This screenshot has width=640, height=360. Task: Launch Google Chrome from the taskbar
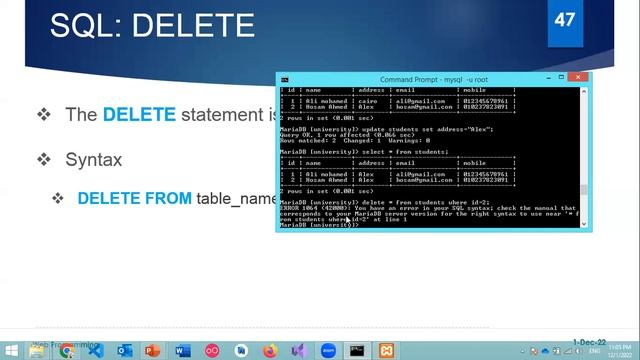(67, 351)
